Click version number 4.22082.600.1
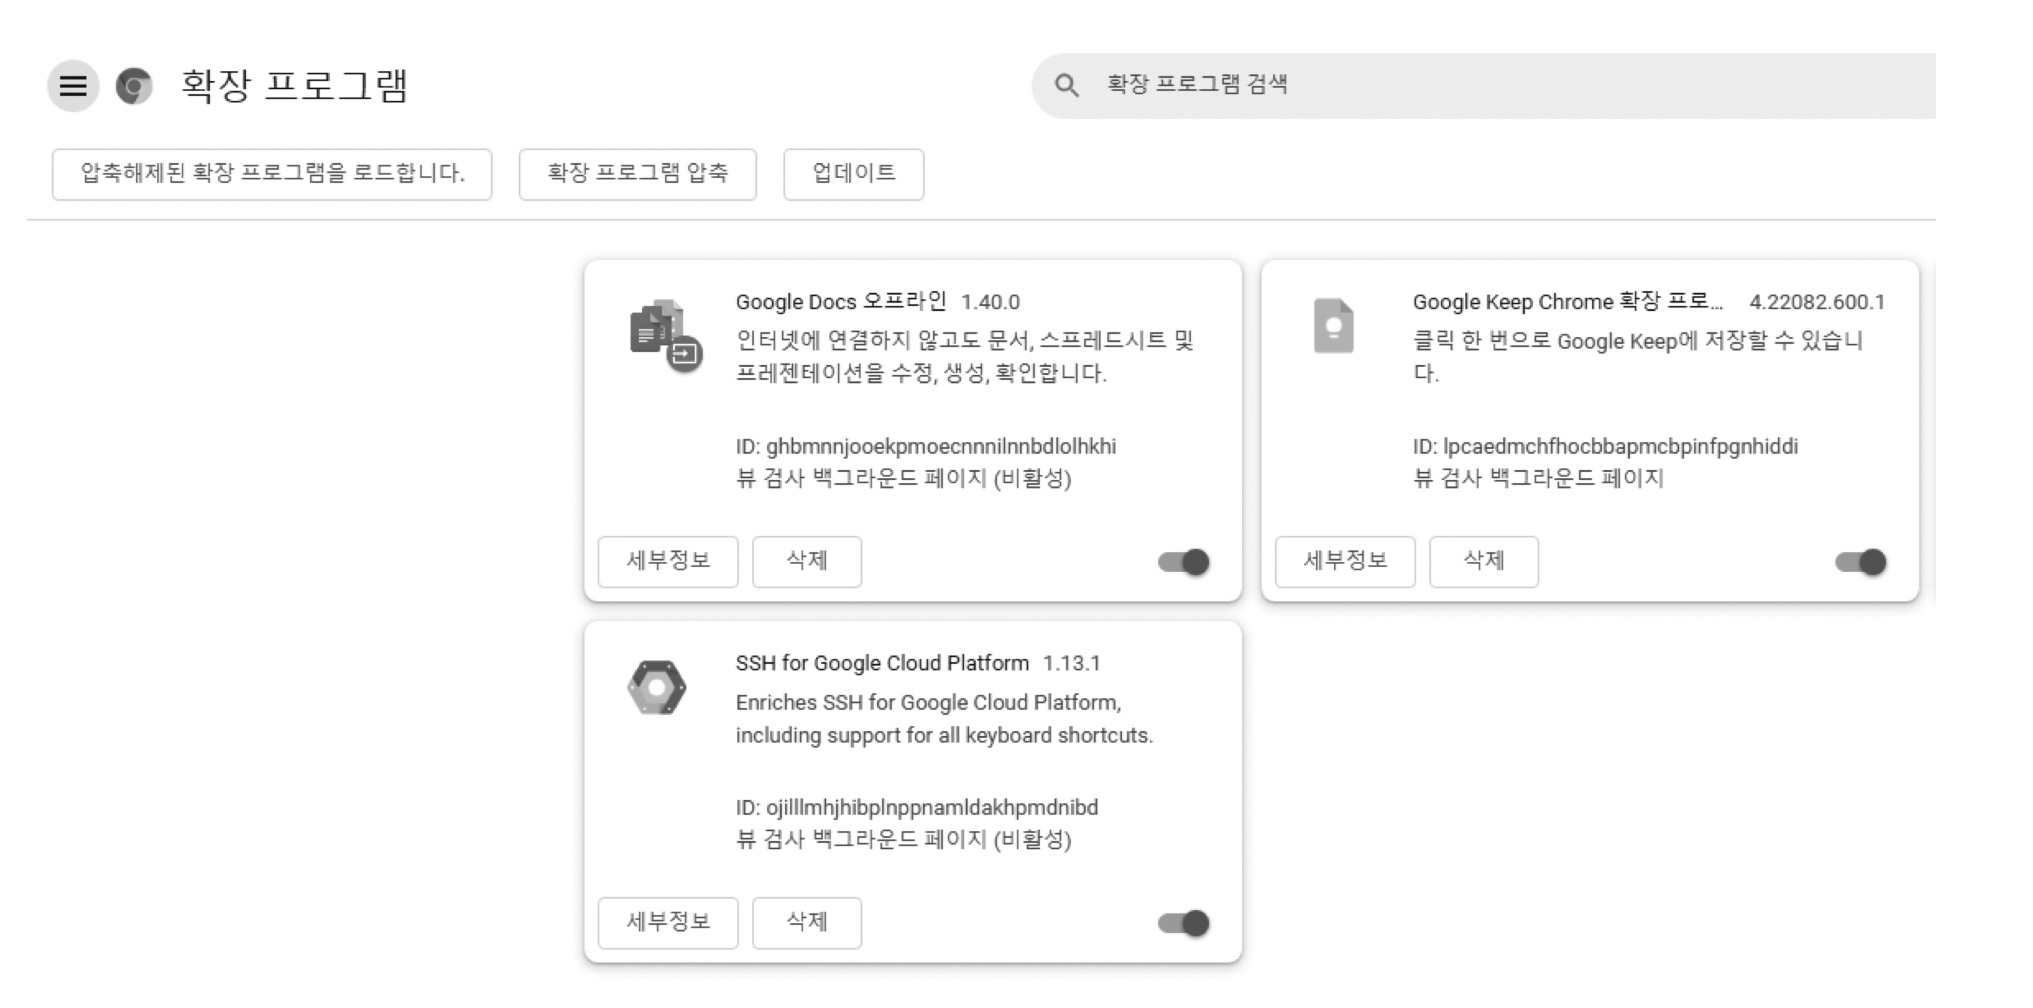2033x1008 pixels. pos(1817,302)
